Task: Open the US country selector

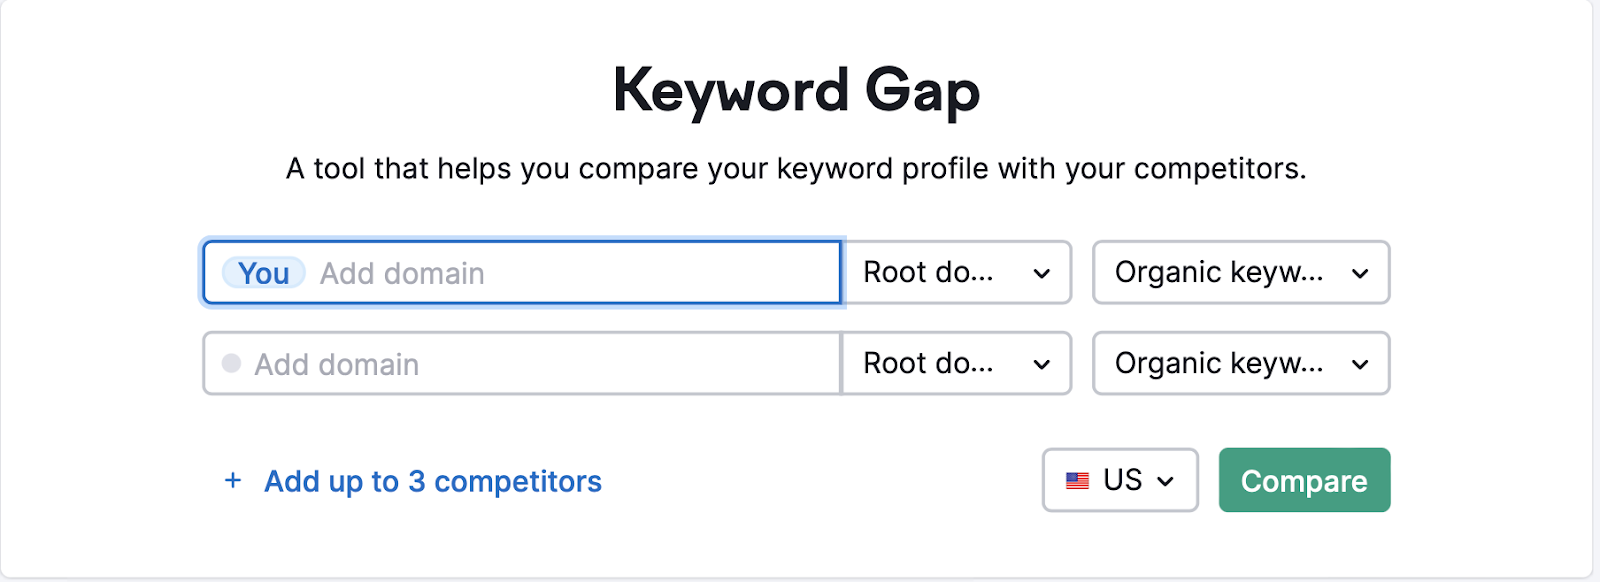Action: coord(1120,481)
